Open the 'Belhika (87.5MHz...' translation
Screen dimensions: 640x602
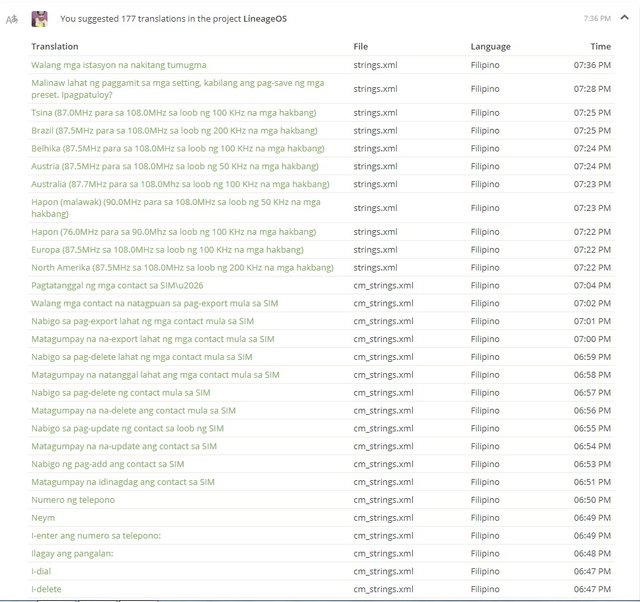click(175, 149)
